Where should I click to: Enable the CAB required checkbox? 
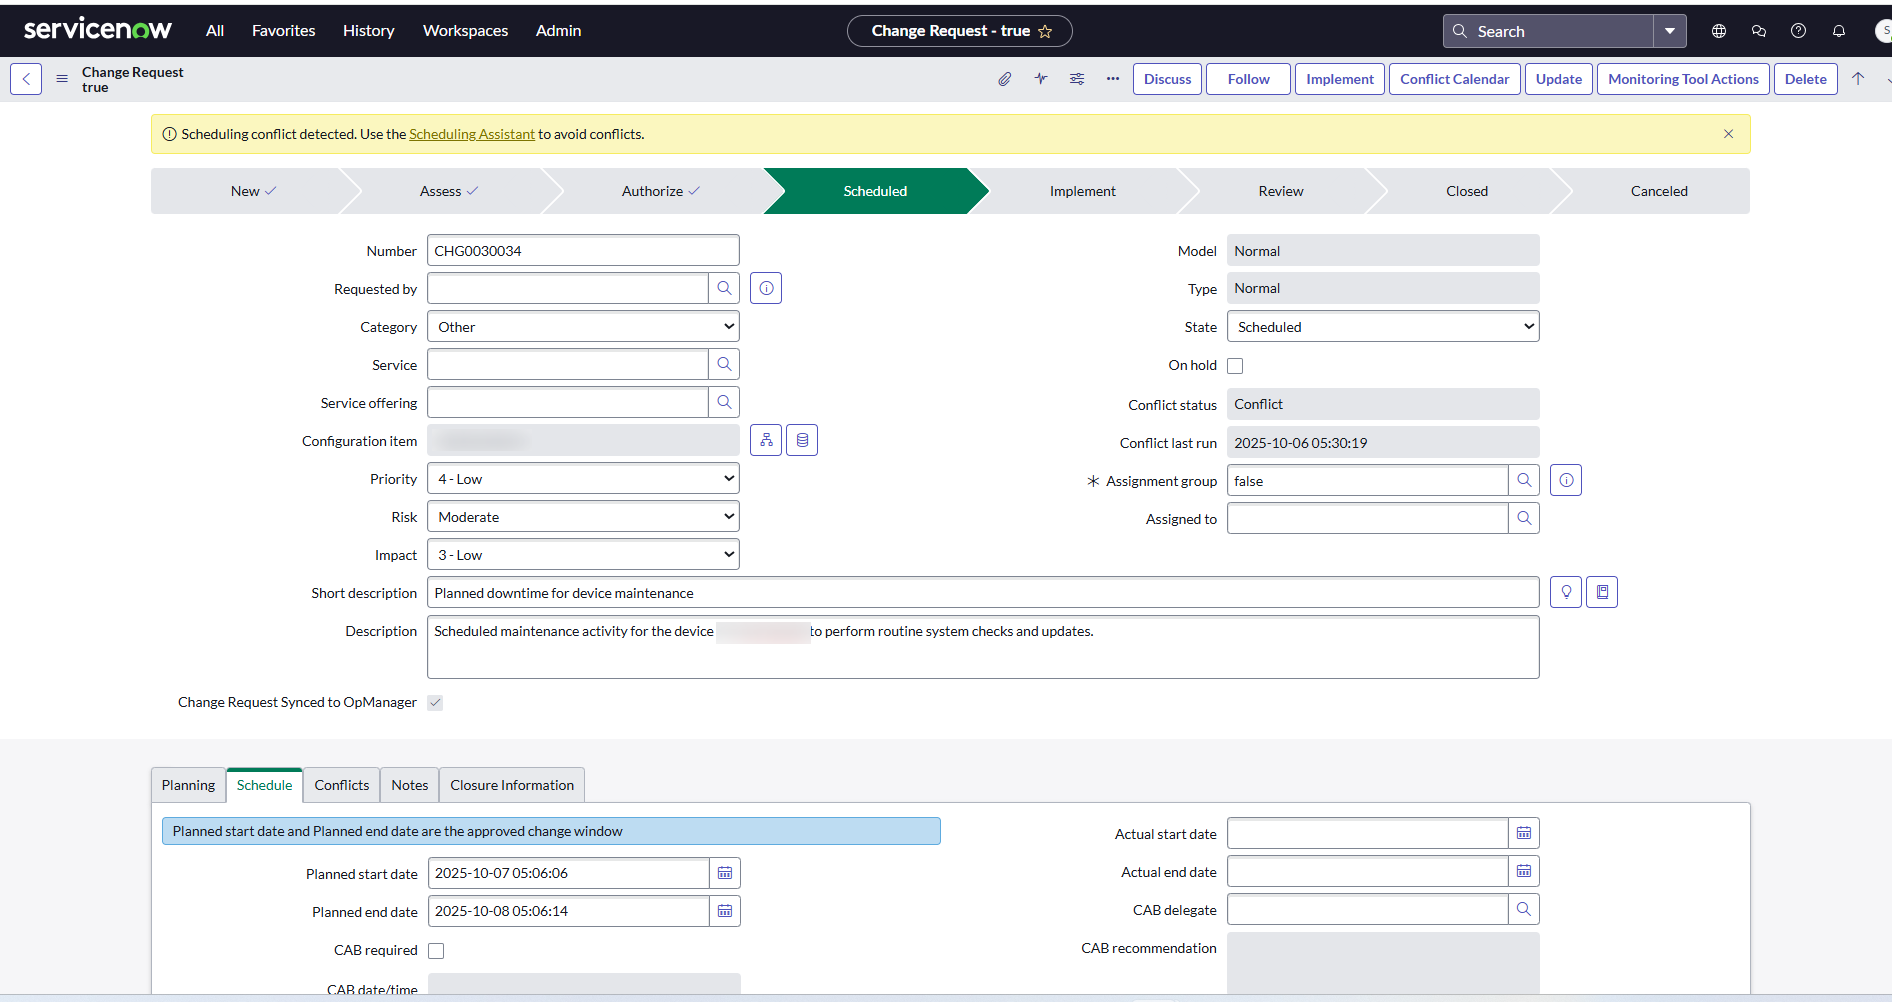click(x=436, y=951)
